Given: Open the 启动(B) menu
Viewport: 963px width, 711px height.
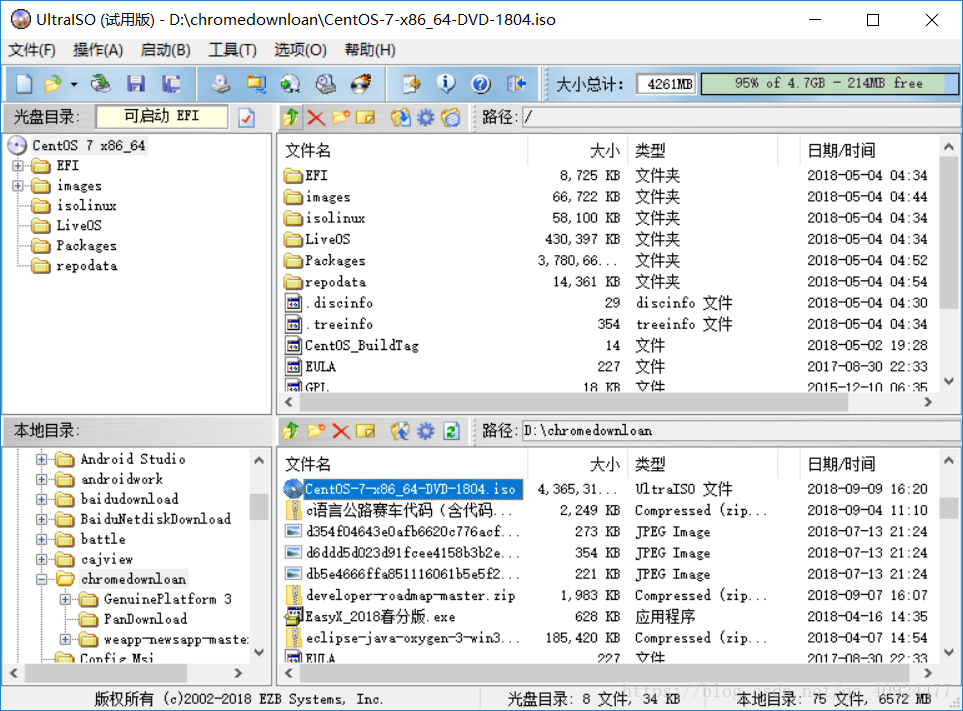Looking at the screenshot, I should point(165,50).
